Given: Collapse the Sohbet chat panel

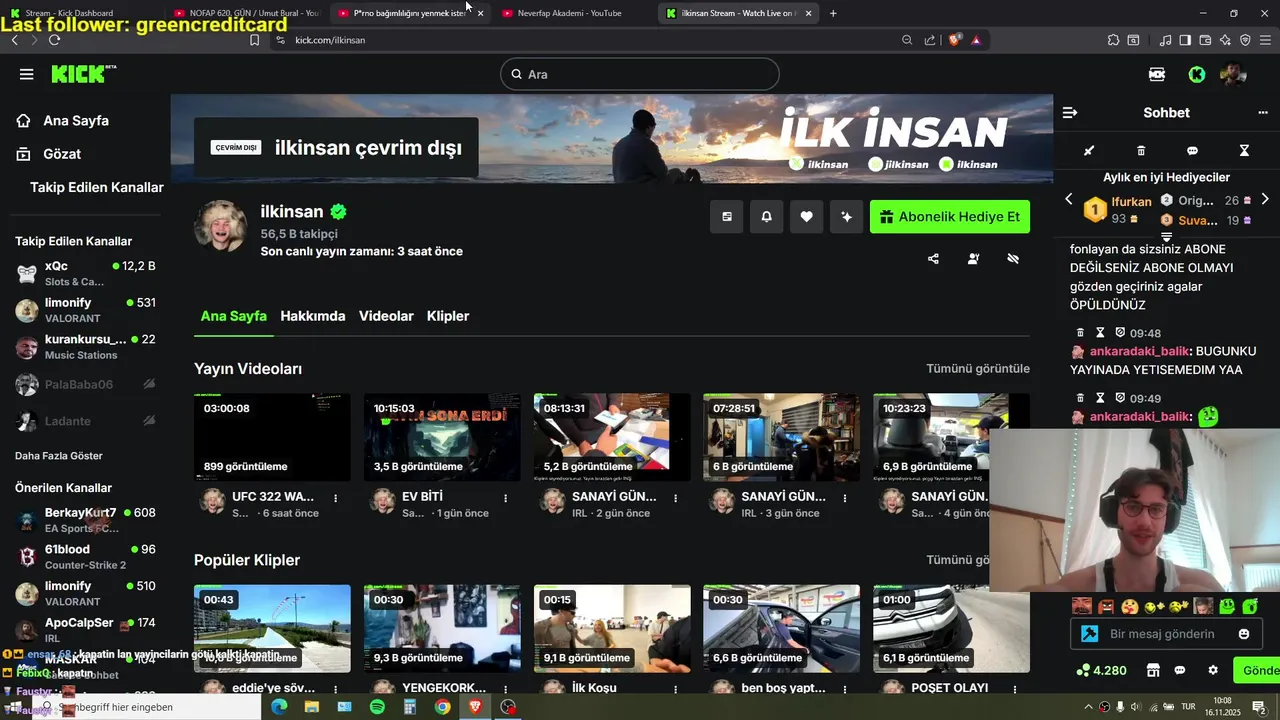Looking at the screenshot, I should coord(1069,113).
